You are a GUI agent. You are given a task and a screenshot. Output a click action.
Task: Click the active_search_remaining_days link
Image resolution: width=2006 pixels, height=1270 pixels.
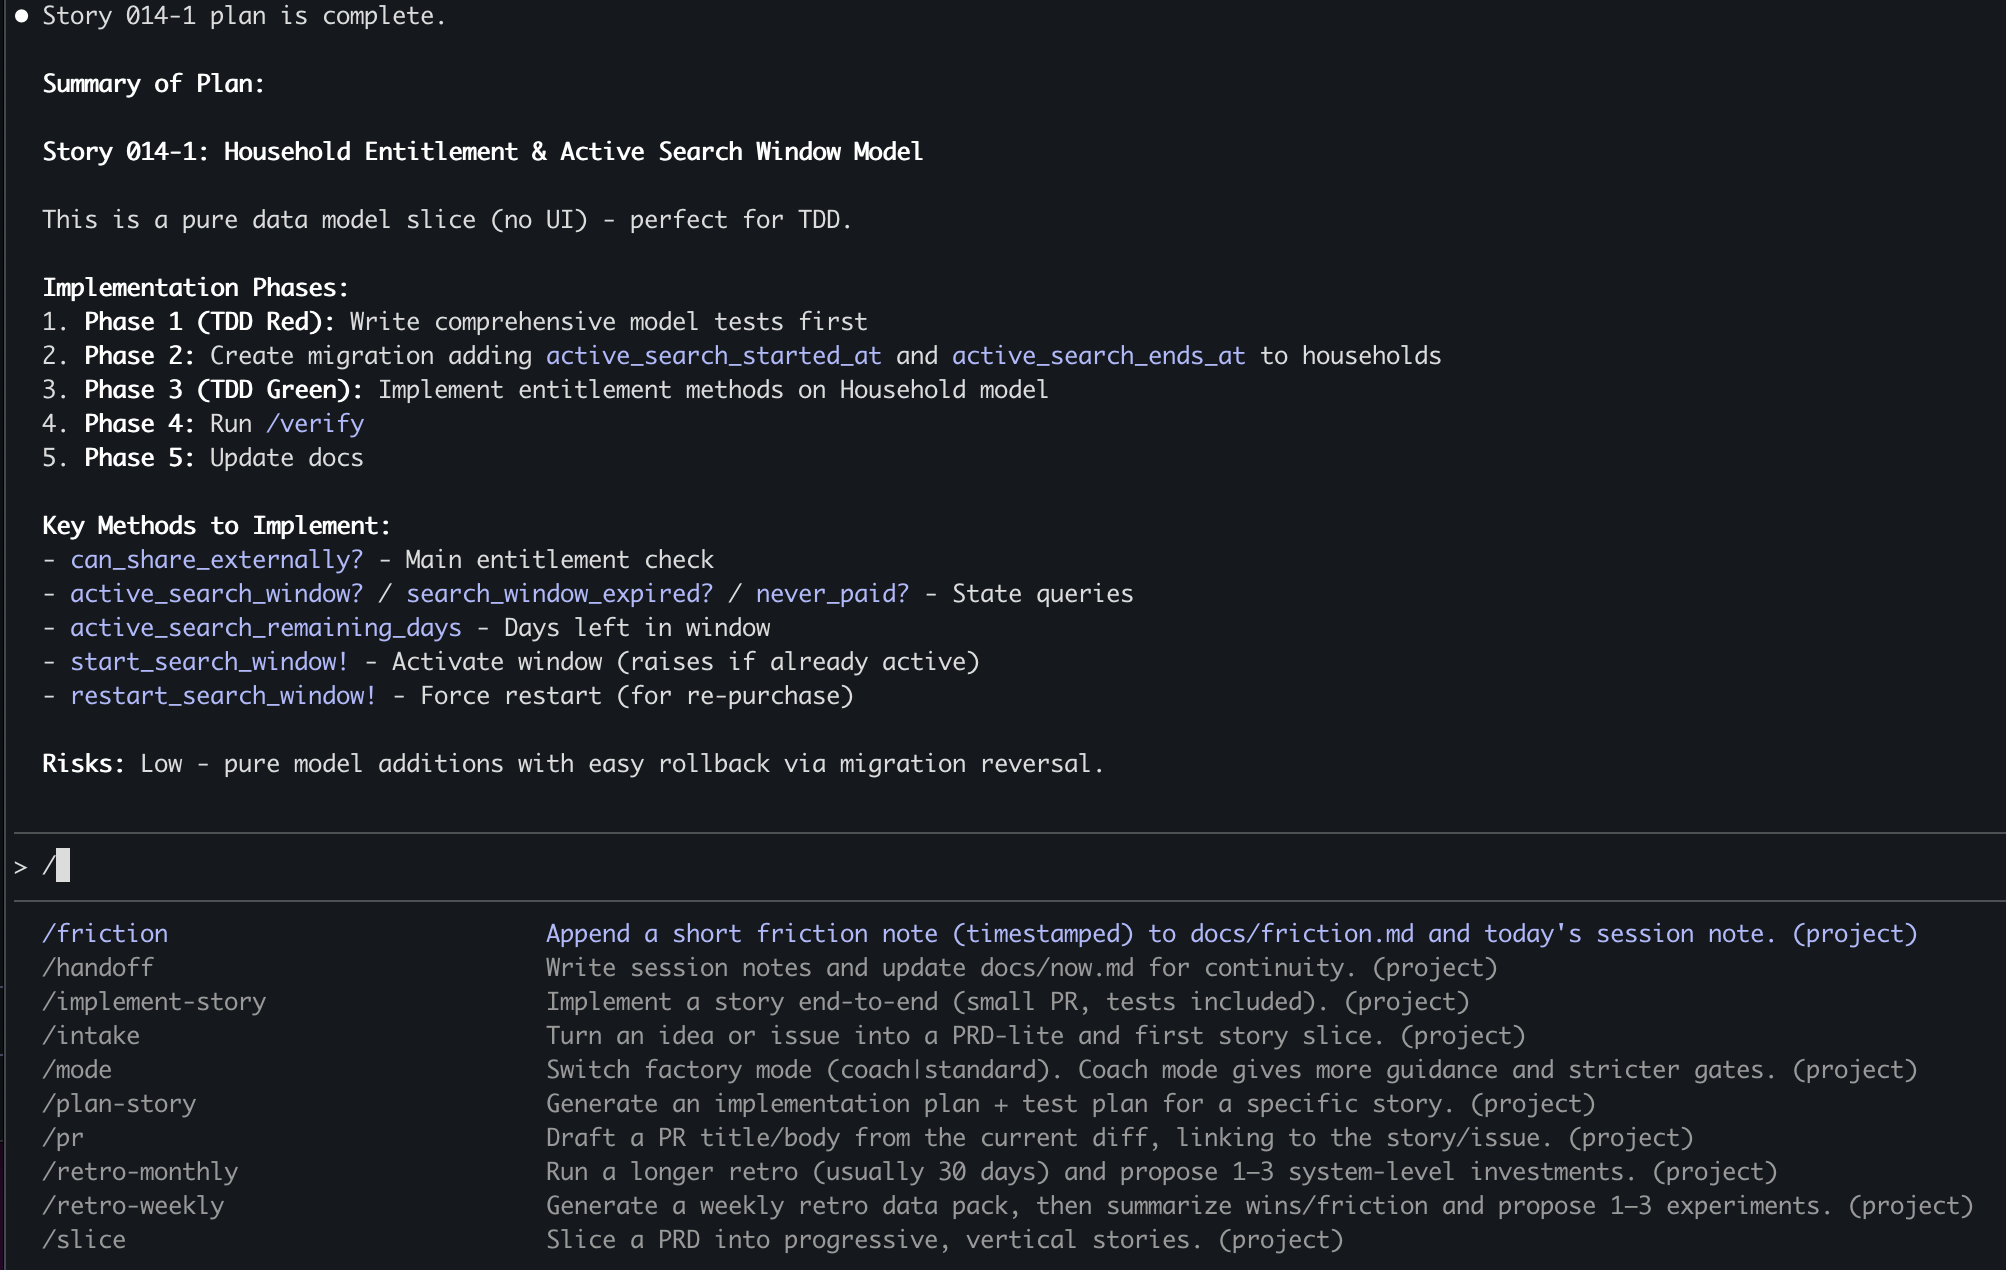265,627
